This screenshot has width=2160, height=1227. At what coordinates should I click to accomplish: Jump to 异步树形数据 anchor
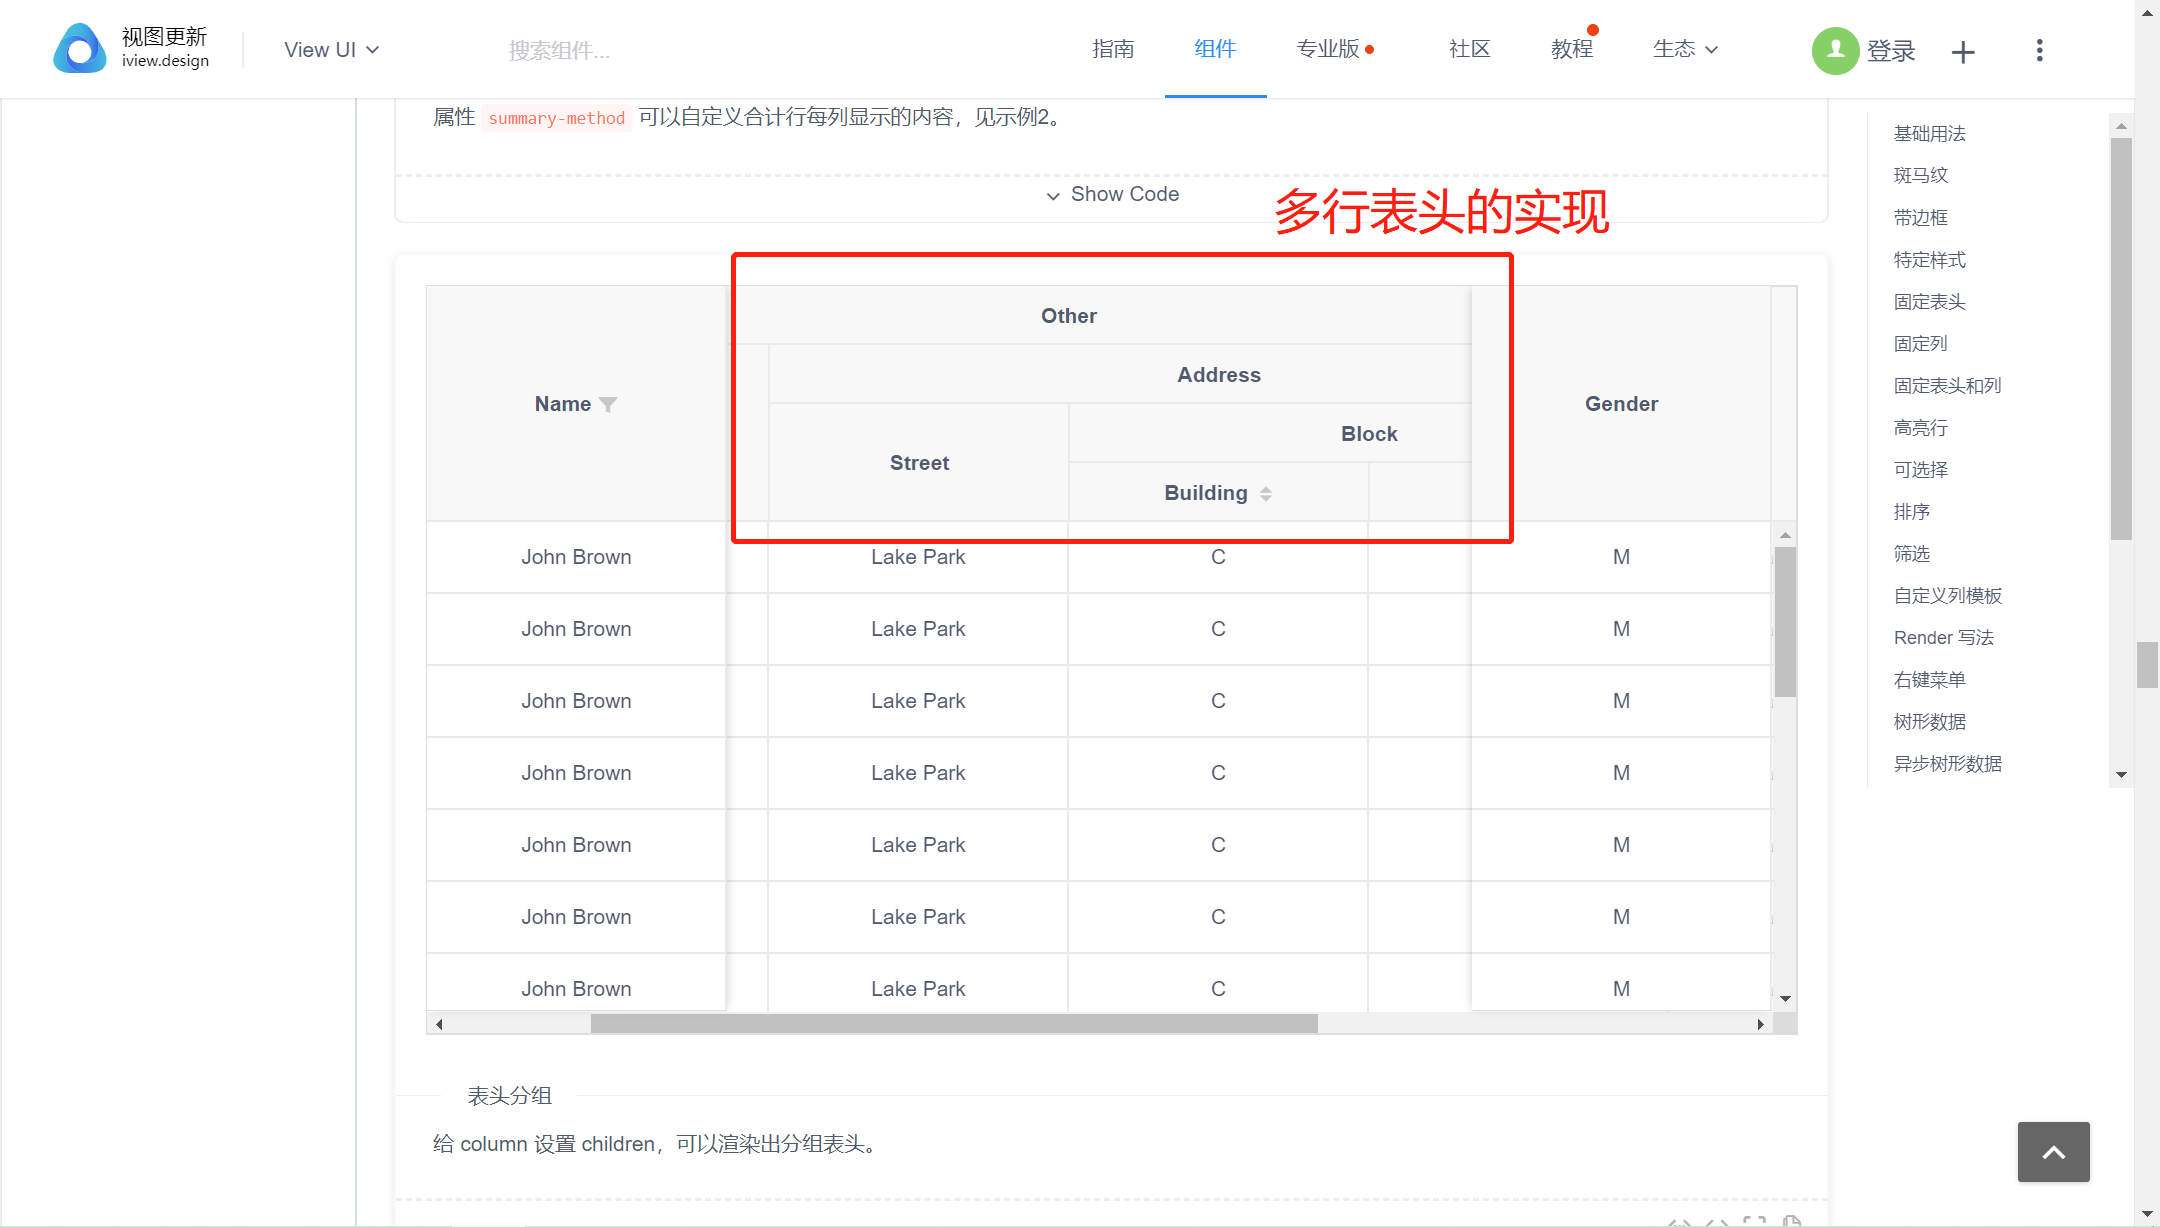[x=1947, y=763]
